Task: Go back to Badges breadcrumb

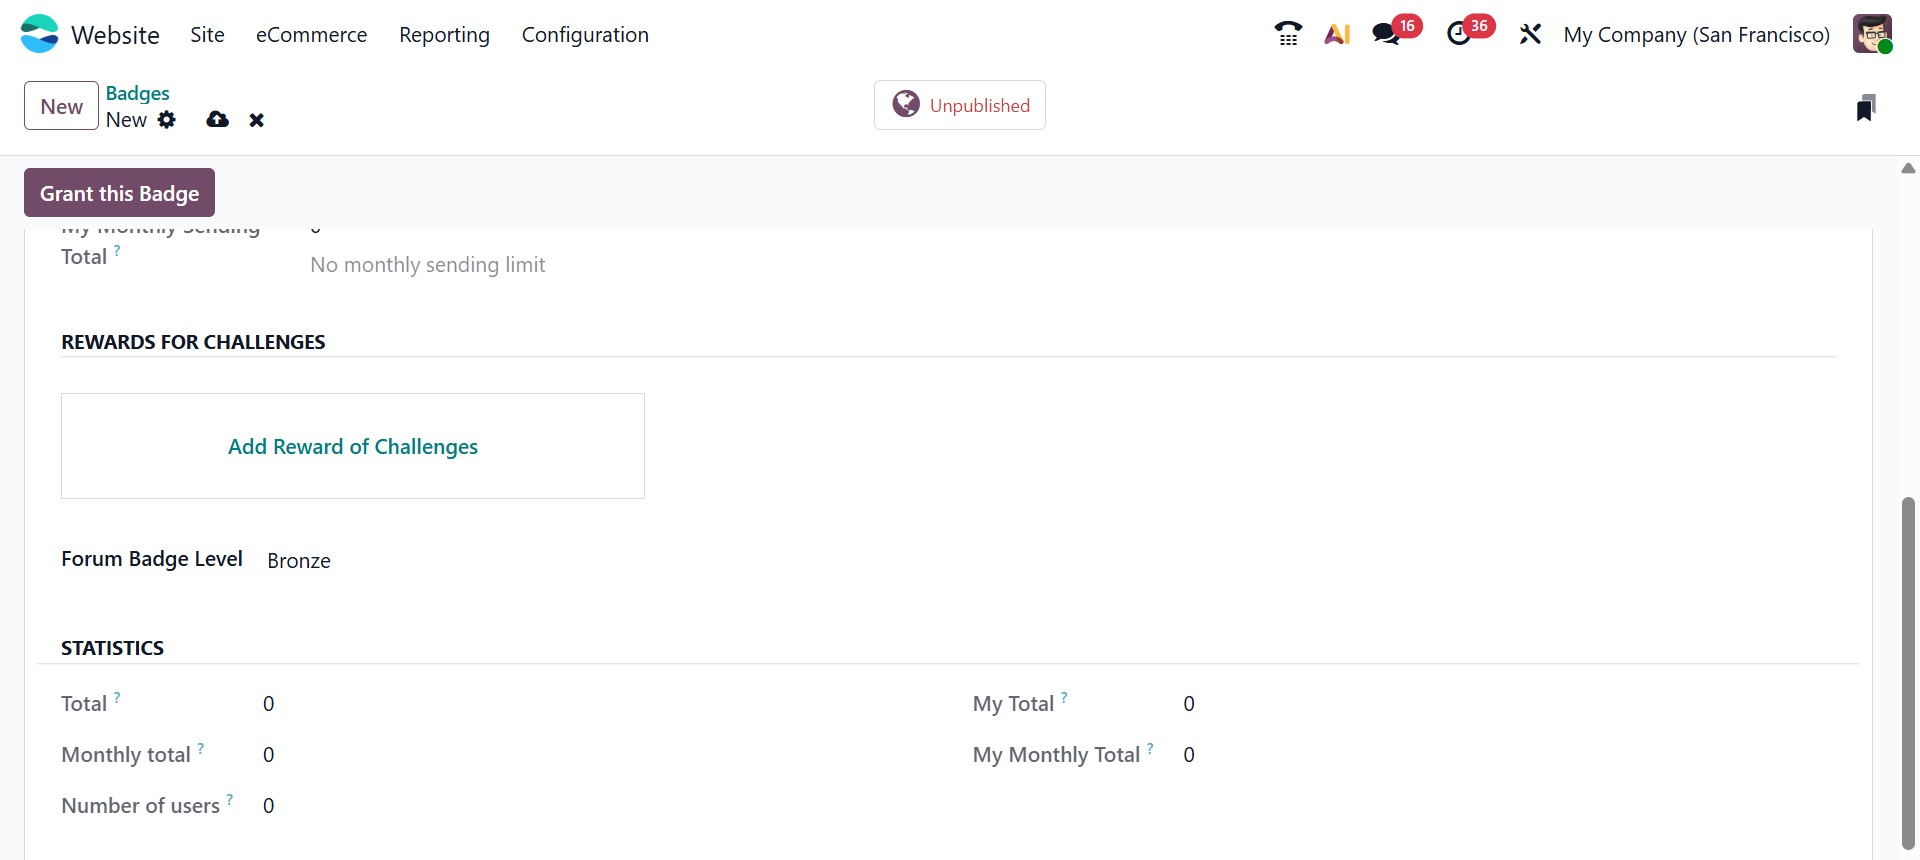Action: (138, 93)
